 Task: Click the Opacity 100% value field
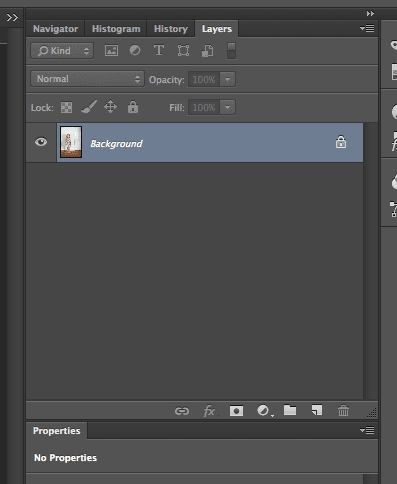pyautogui.click(x=204, y=79)
